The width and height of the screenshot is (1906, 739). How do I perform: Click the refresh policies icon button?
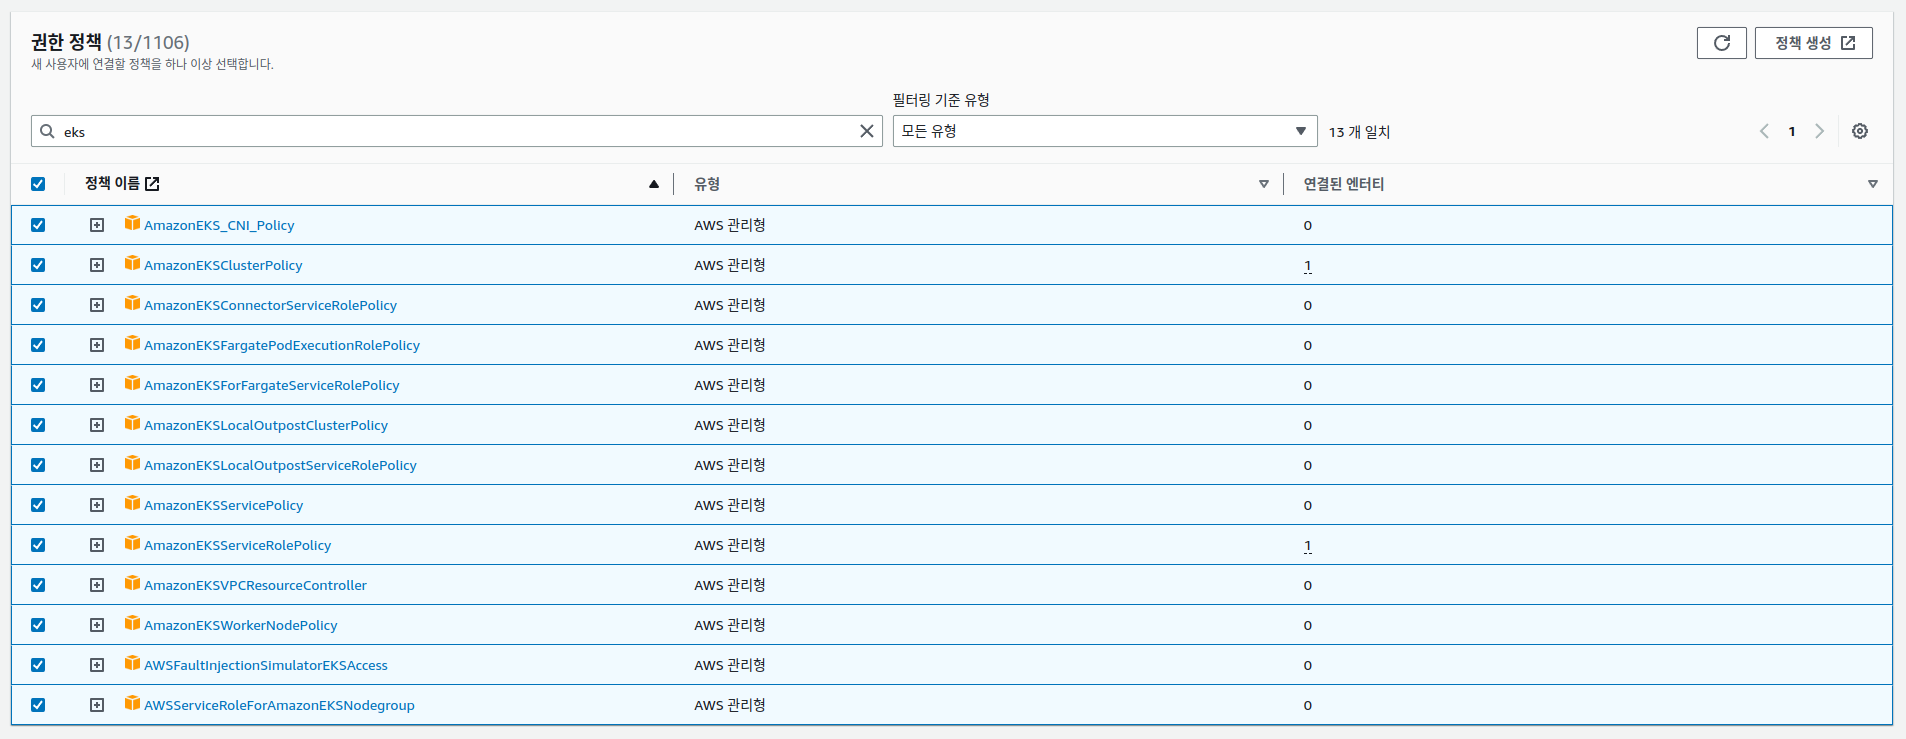pos(1721,43)
